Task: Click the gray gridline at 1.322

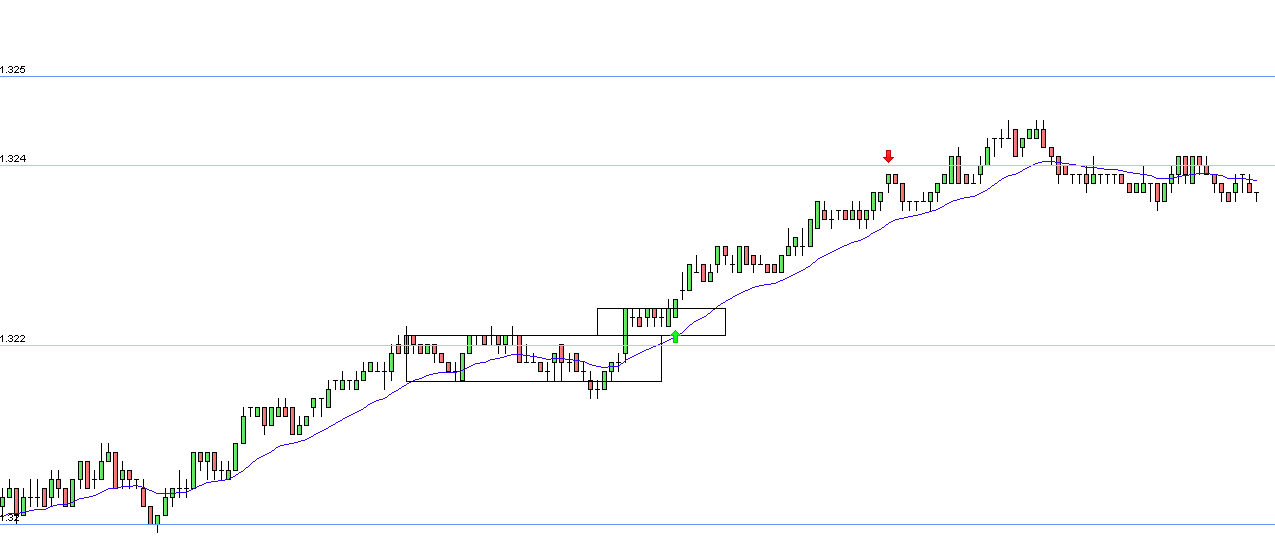Action: [x=637, y=345]
